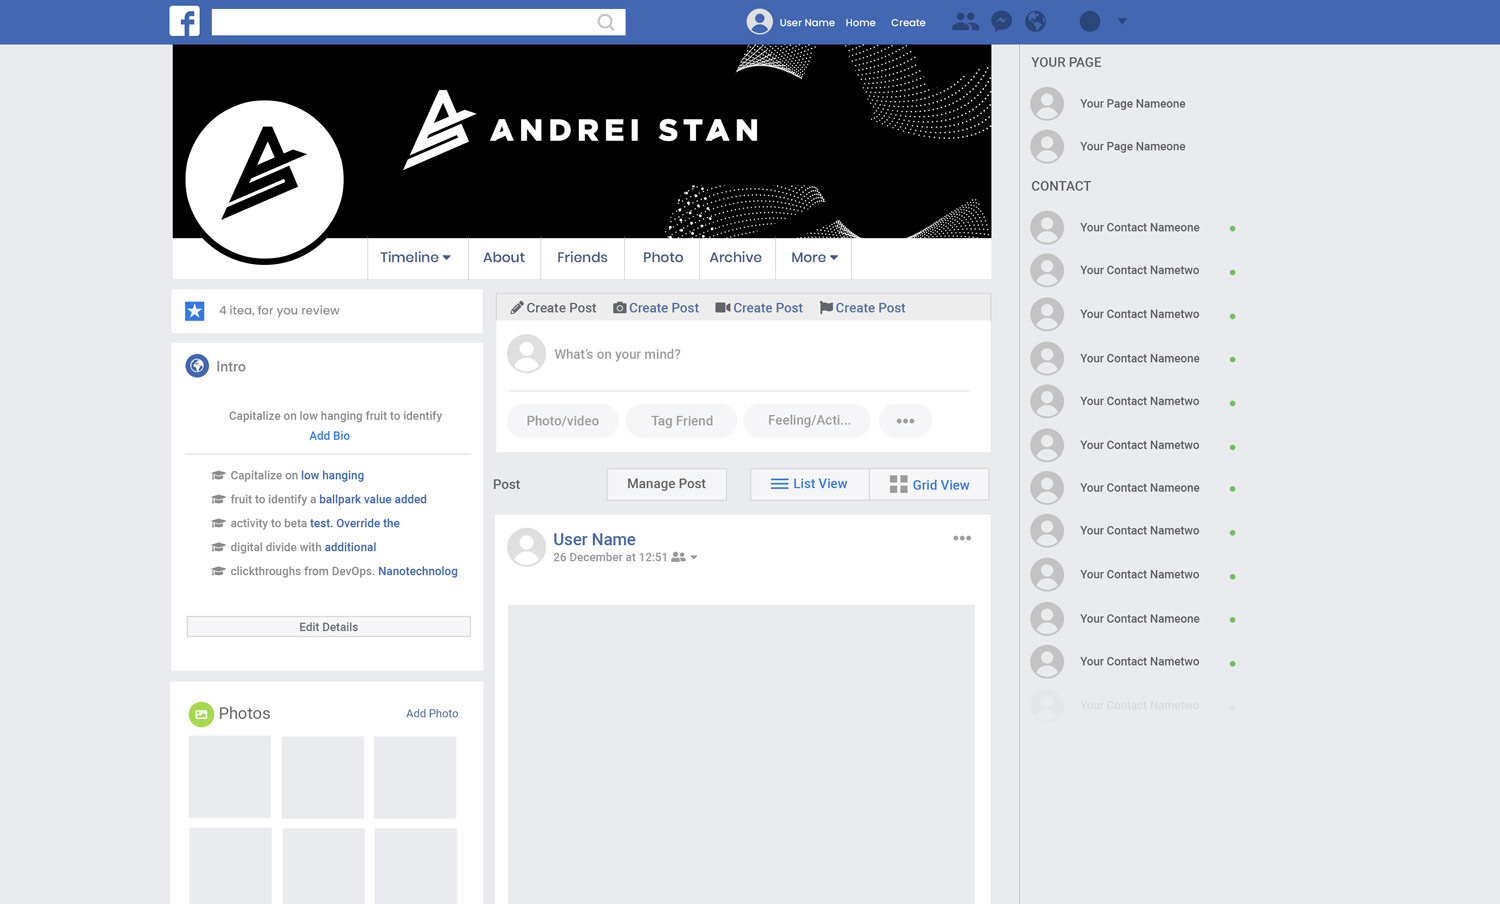
Task: Click the Manage Post button
Action: [667, 484]
